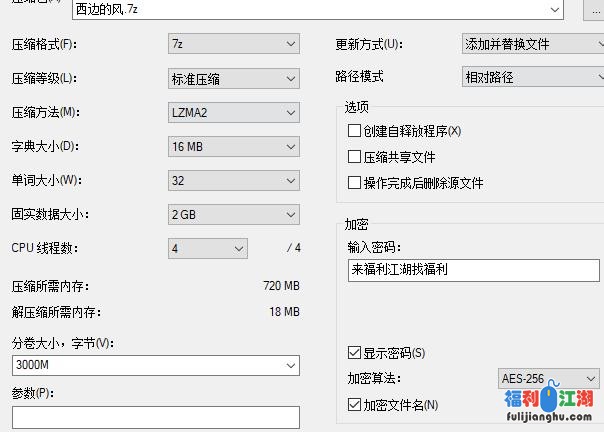
Task: Open the 压缩格式 7z dropdown
Action: [x=234, y=44]
